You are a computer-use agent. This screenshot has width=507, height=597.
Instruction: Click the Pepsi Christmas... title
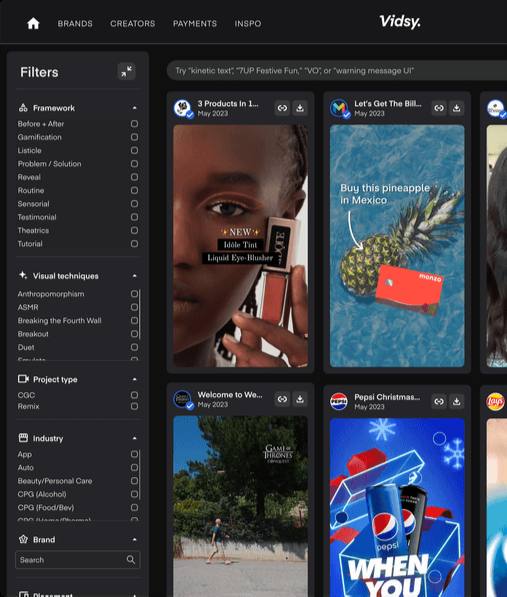click(387, 397)
